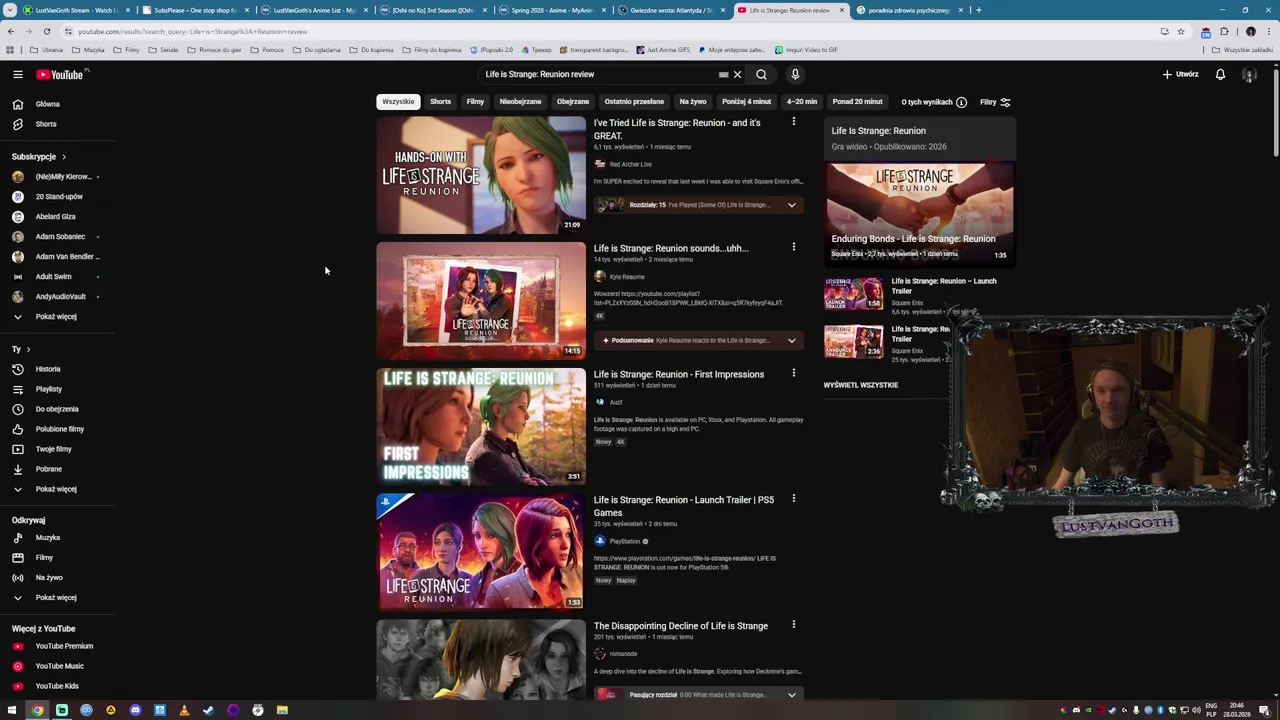1280x720 pixels.
Task: Expand Pasujący rozdział of Disappointing Decline video
Action: point(791,695)
